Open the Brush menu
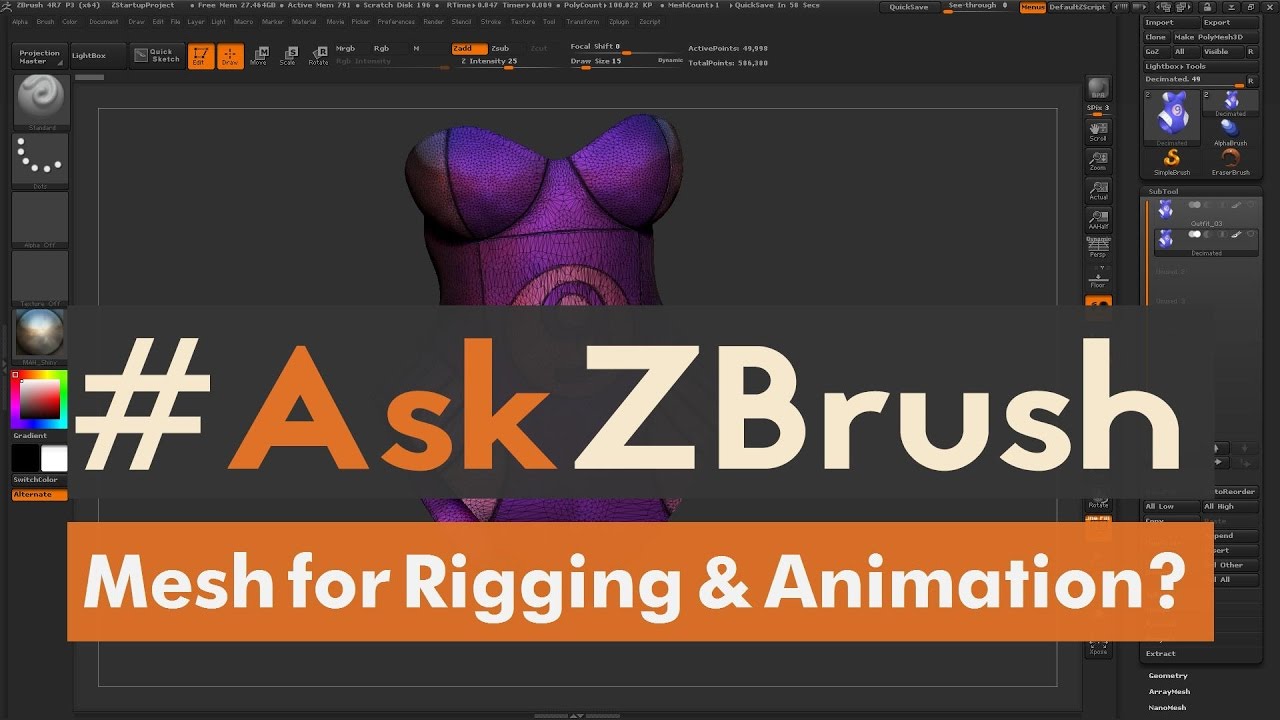This screenshot has width=1280, height=720. [45, 21]
